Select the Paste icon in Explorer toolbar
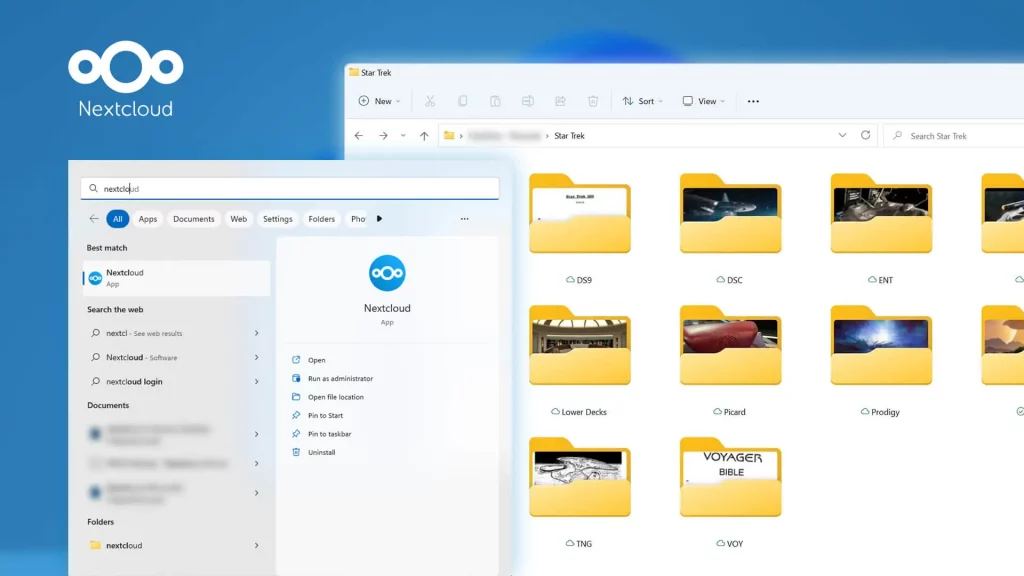This screenshot has width=1024, height=576. tap(495, 100)
